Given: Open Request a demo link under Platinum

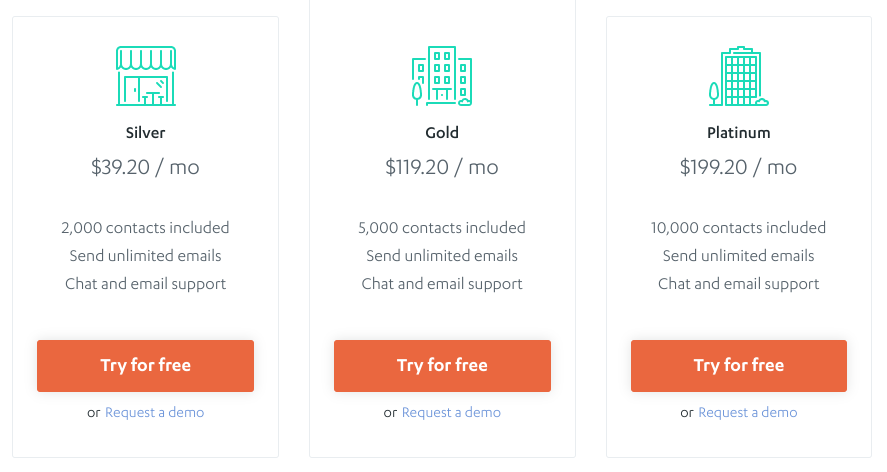Looking at the screenshot, I should pos(748,413).
